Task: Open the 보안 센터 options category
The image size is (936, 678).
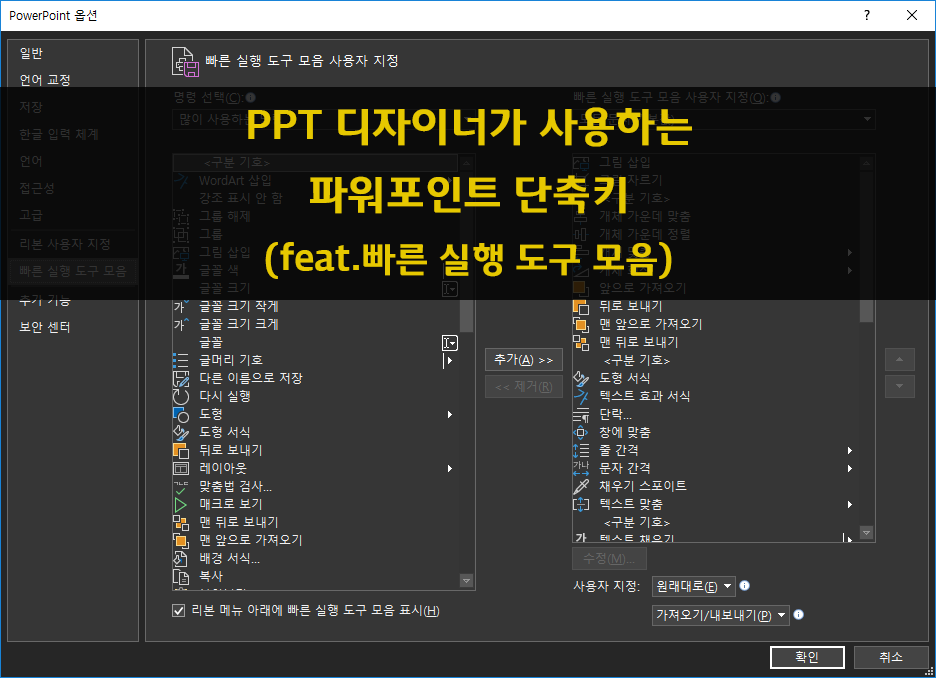Action: point(45,327)
